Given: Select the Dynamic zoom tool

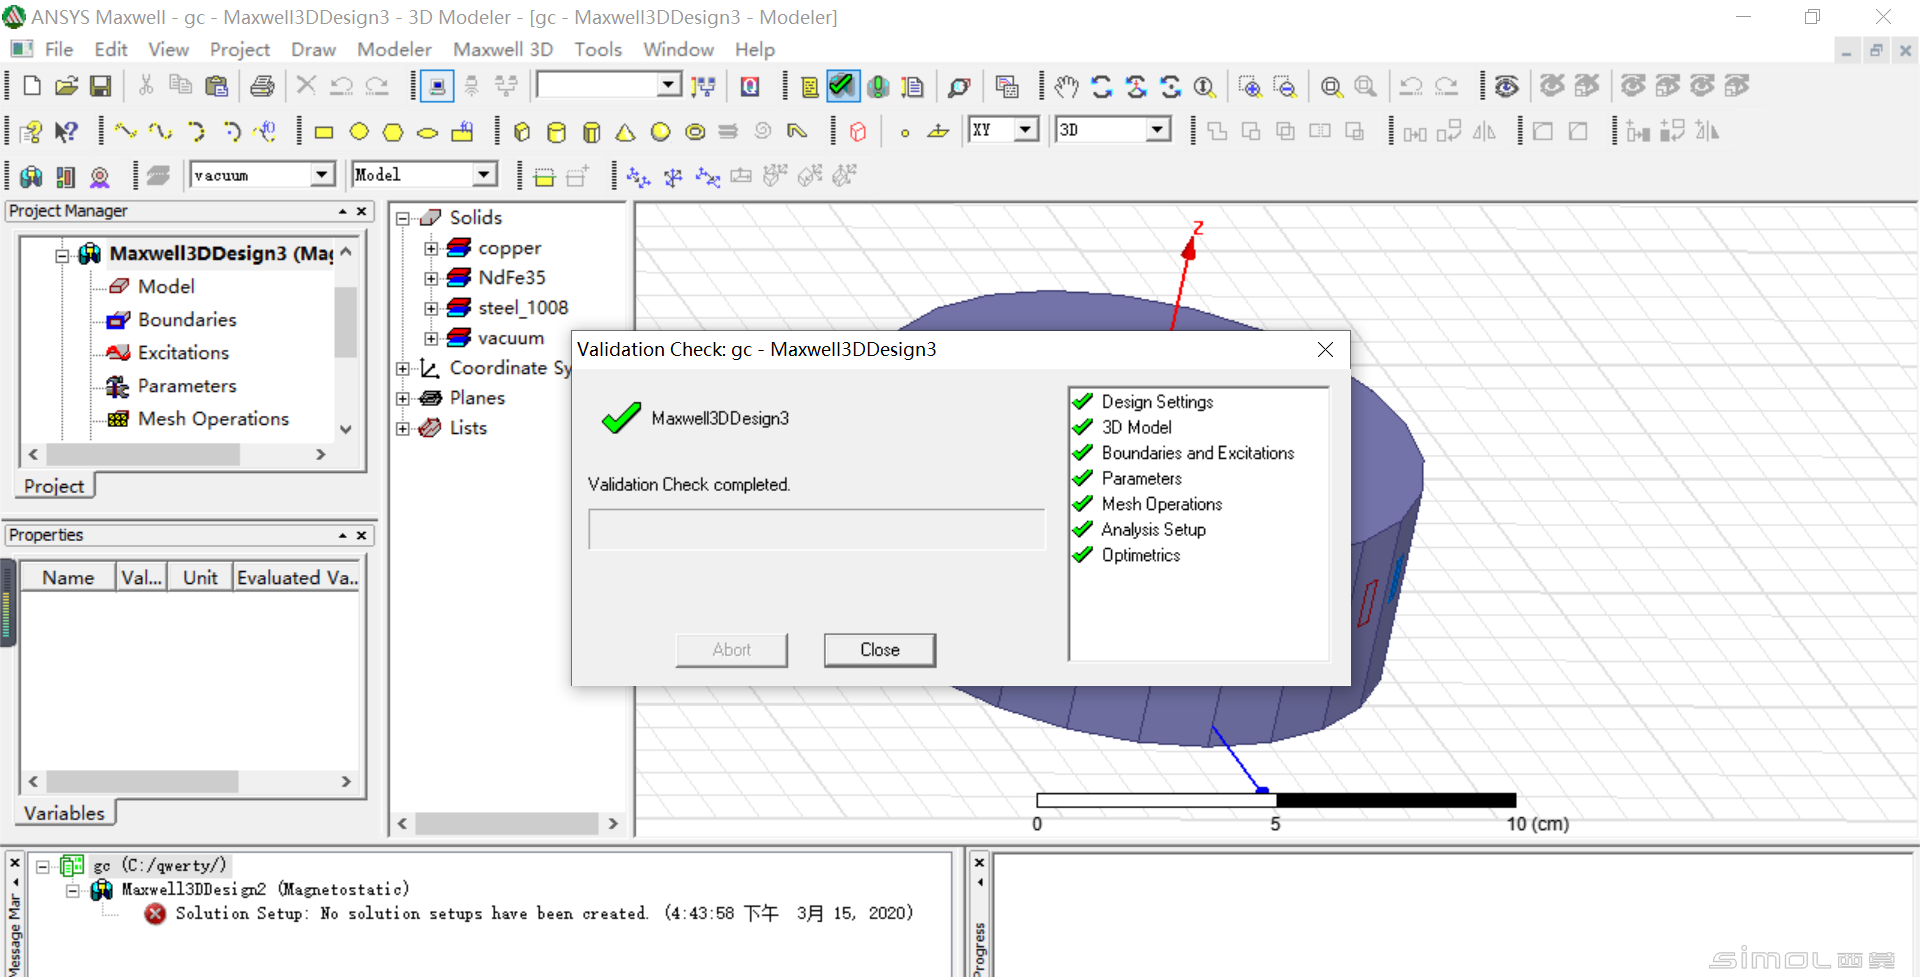Looking at the screenshot, I should (1205, 87).
